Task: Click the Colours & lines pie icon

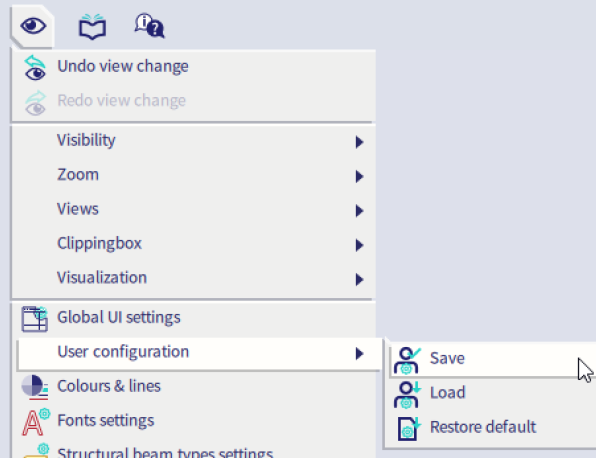Action: (35, 387)
